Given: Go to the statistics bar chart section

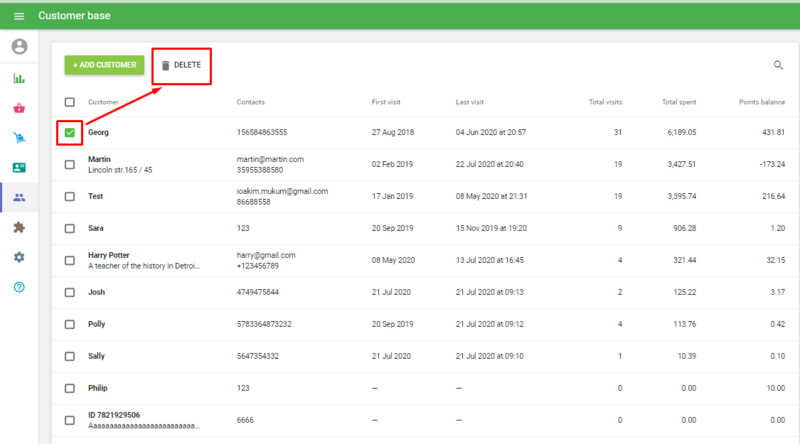Looking at the screenshot, I should coord(19,78).
